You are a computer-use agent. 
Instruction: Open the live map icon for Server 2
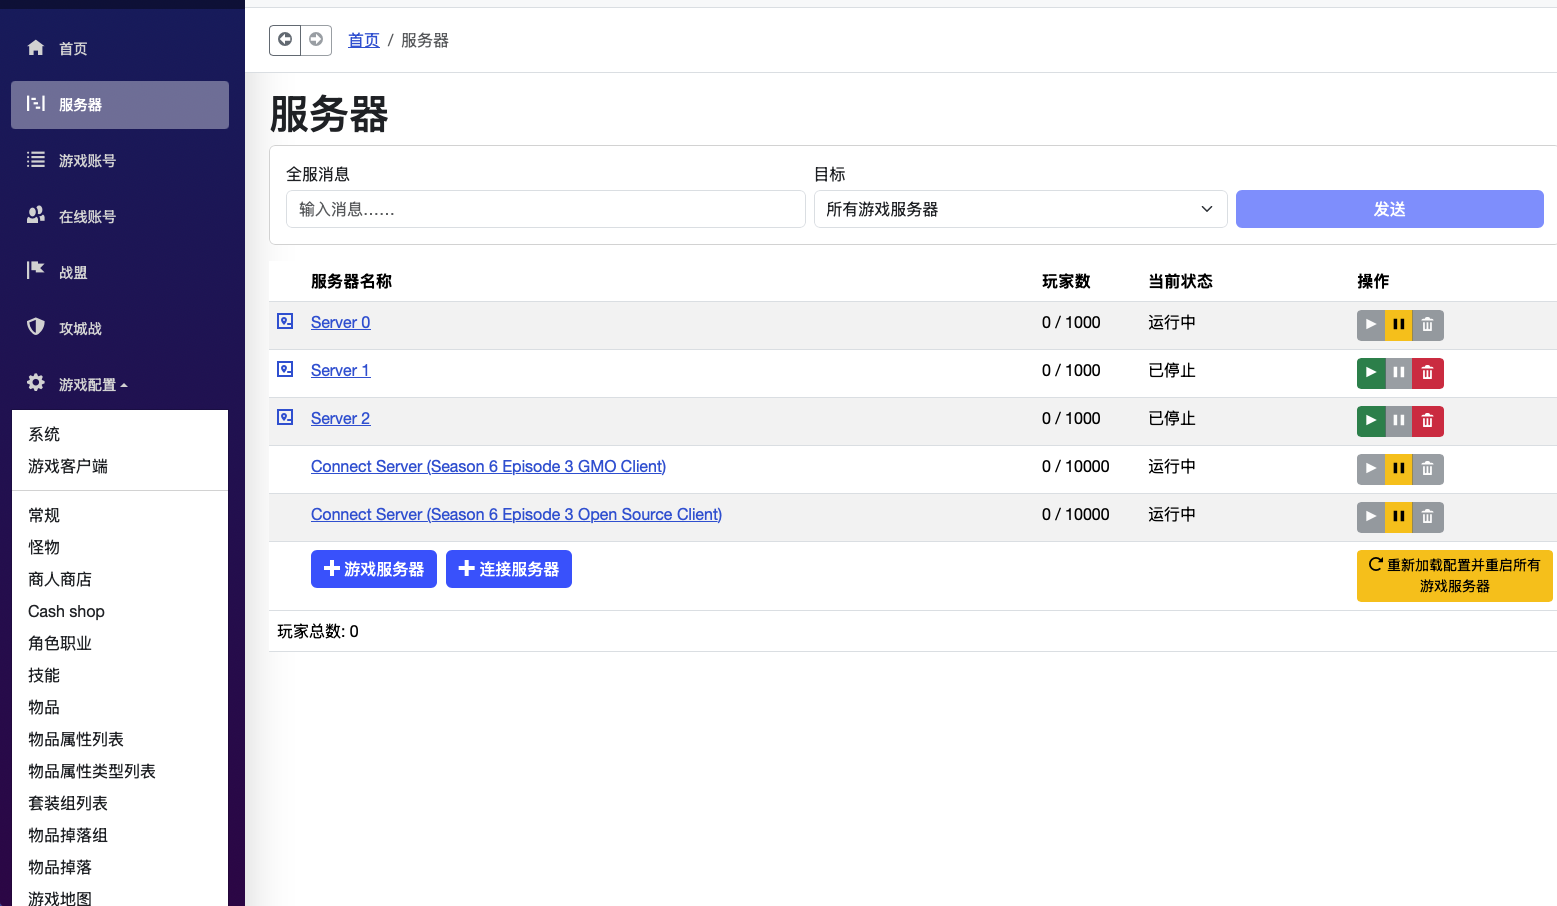(285, 417)
